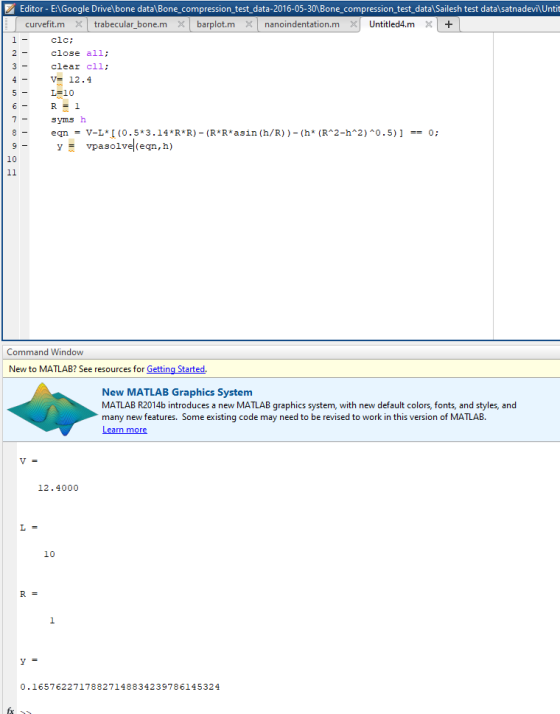Image resolution: width=560 pixels, height=714 pixels.
Task: Switch to the curvefit.m tab
Action: [45, 25]
